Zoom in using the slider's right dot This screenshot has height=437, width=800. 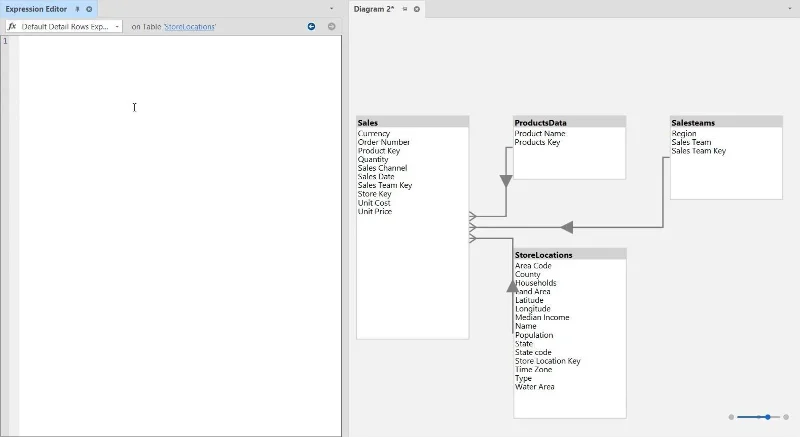tap(786, 417)
